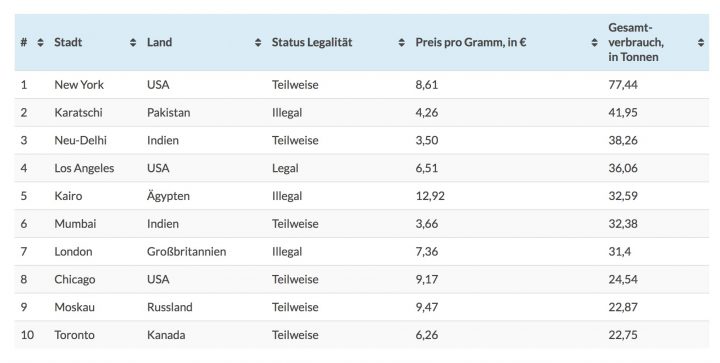This screenshot has height=363, width=720.
Task: Click the Preis pro Gramm header
Action: pyautogui.click(x=471, y=42)
